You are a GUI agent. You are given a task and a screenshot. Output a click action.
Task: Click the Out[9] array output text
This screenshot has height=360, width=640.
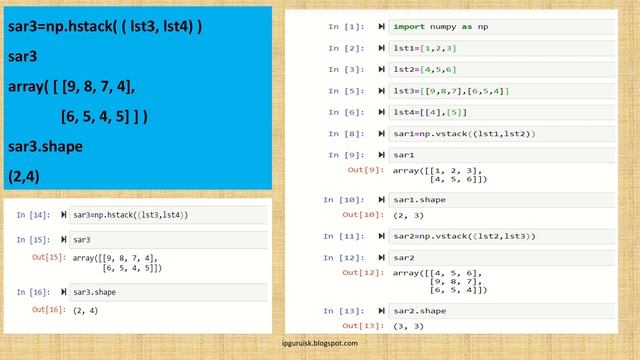(440, 175)
